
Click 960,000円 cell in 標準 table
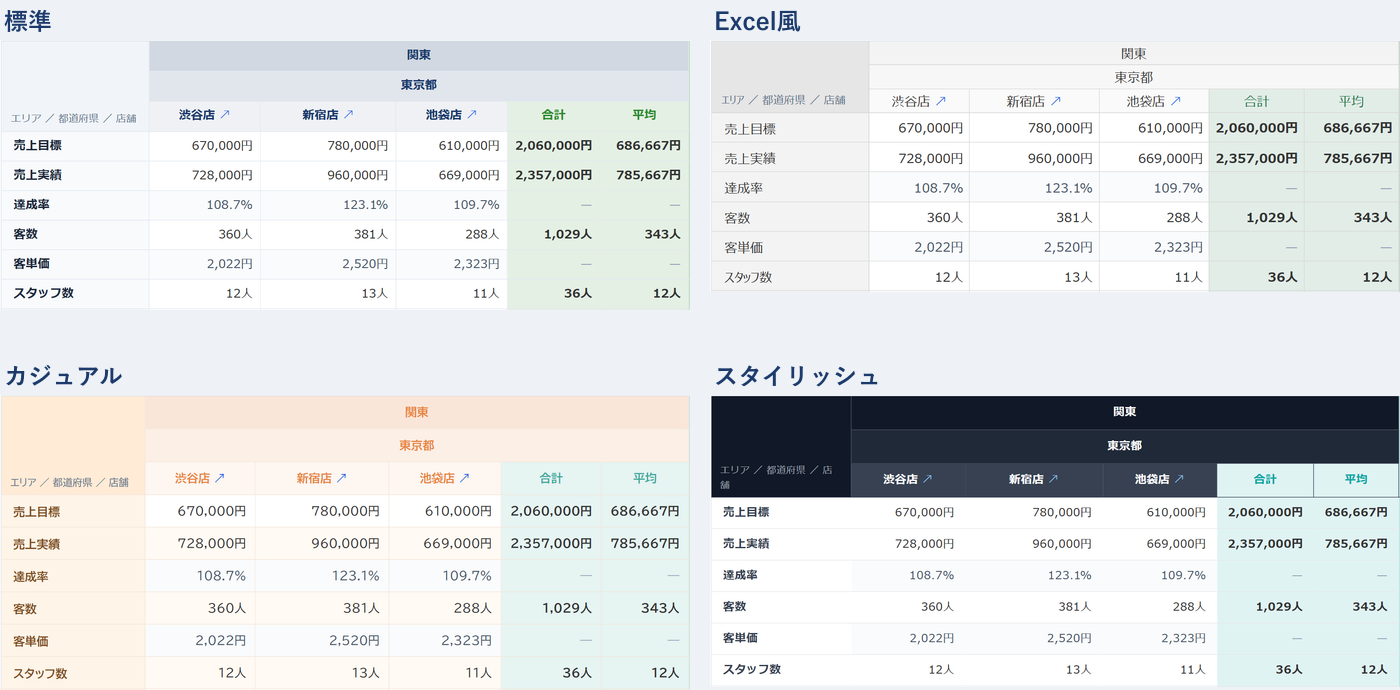[328, 175]
